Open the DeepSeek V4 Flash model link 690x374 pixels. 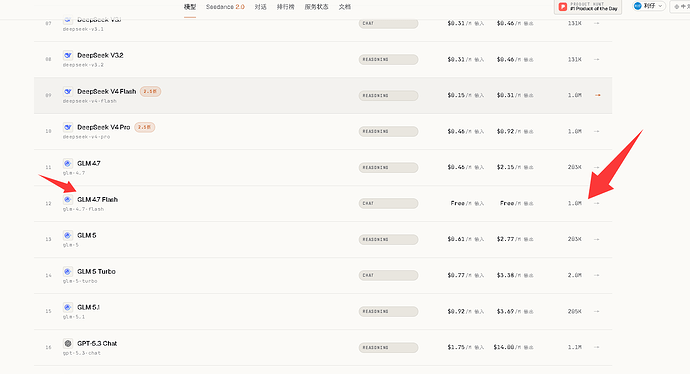click(x=106, y=92)
